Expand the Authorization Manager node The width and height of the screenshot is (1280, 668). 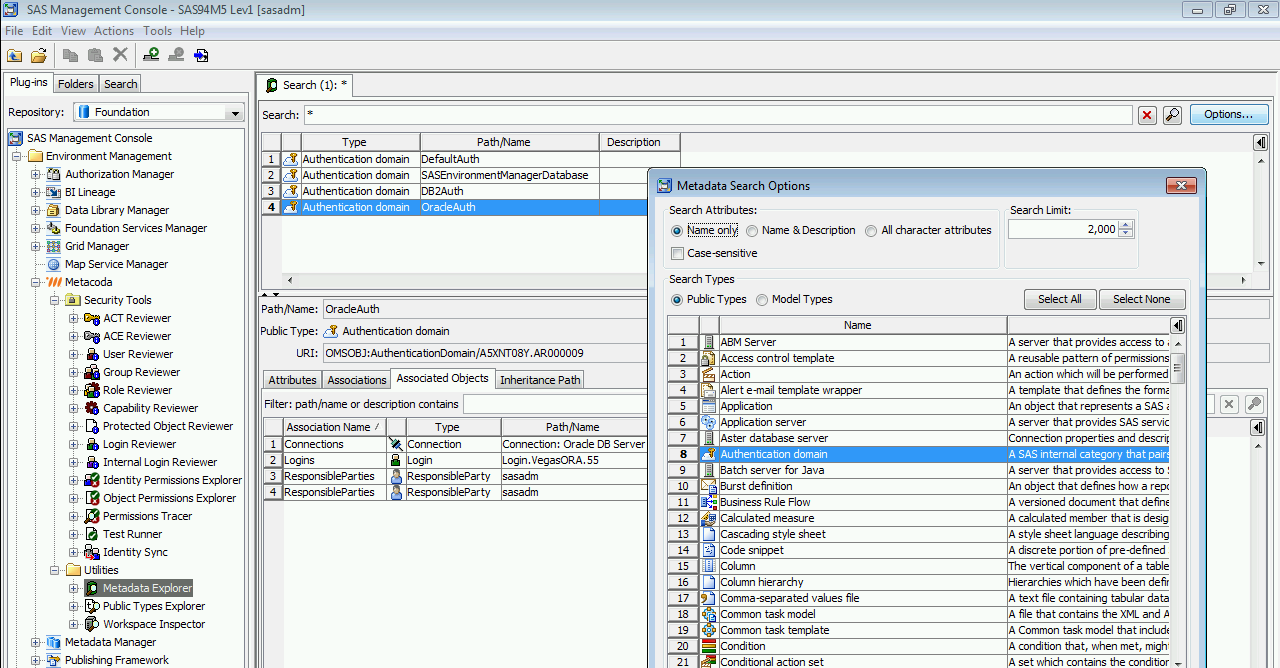point(36,174)
